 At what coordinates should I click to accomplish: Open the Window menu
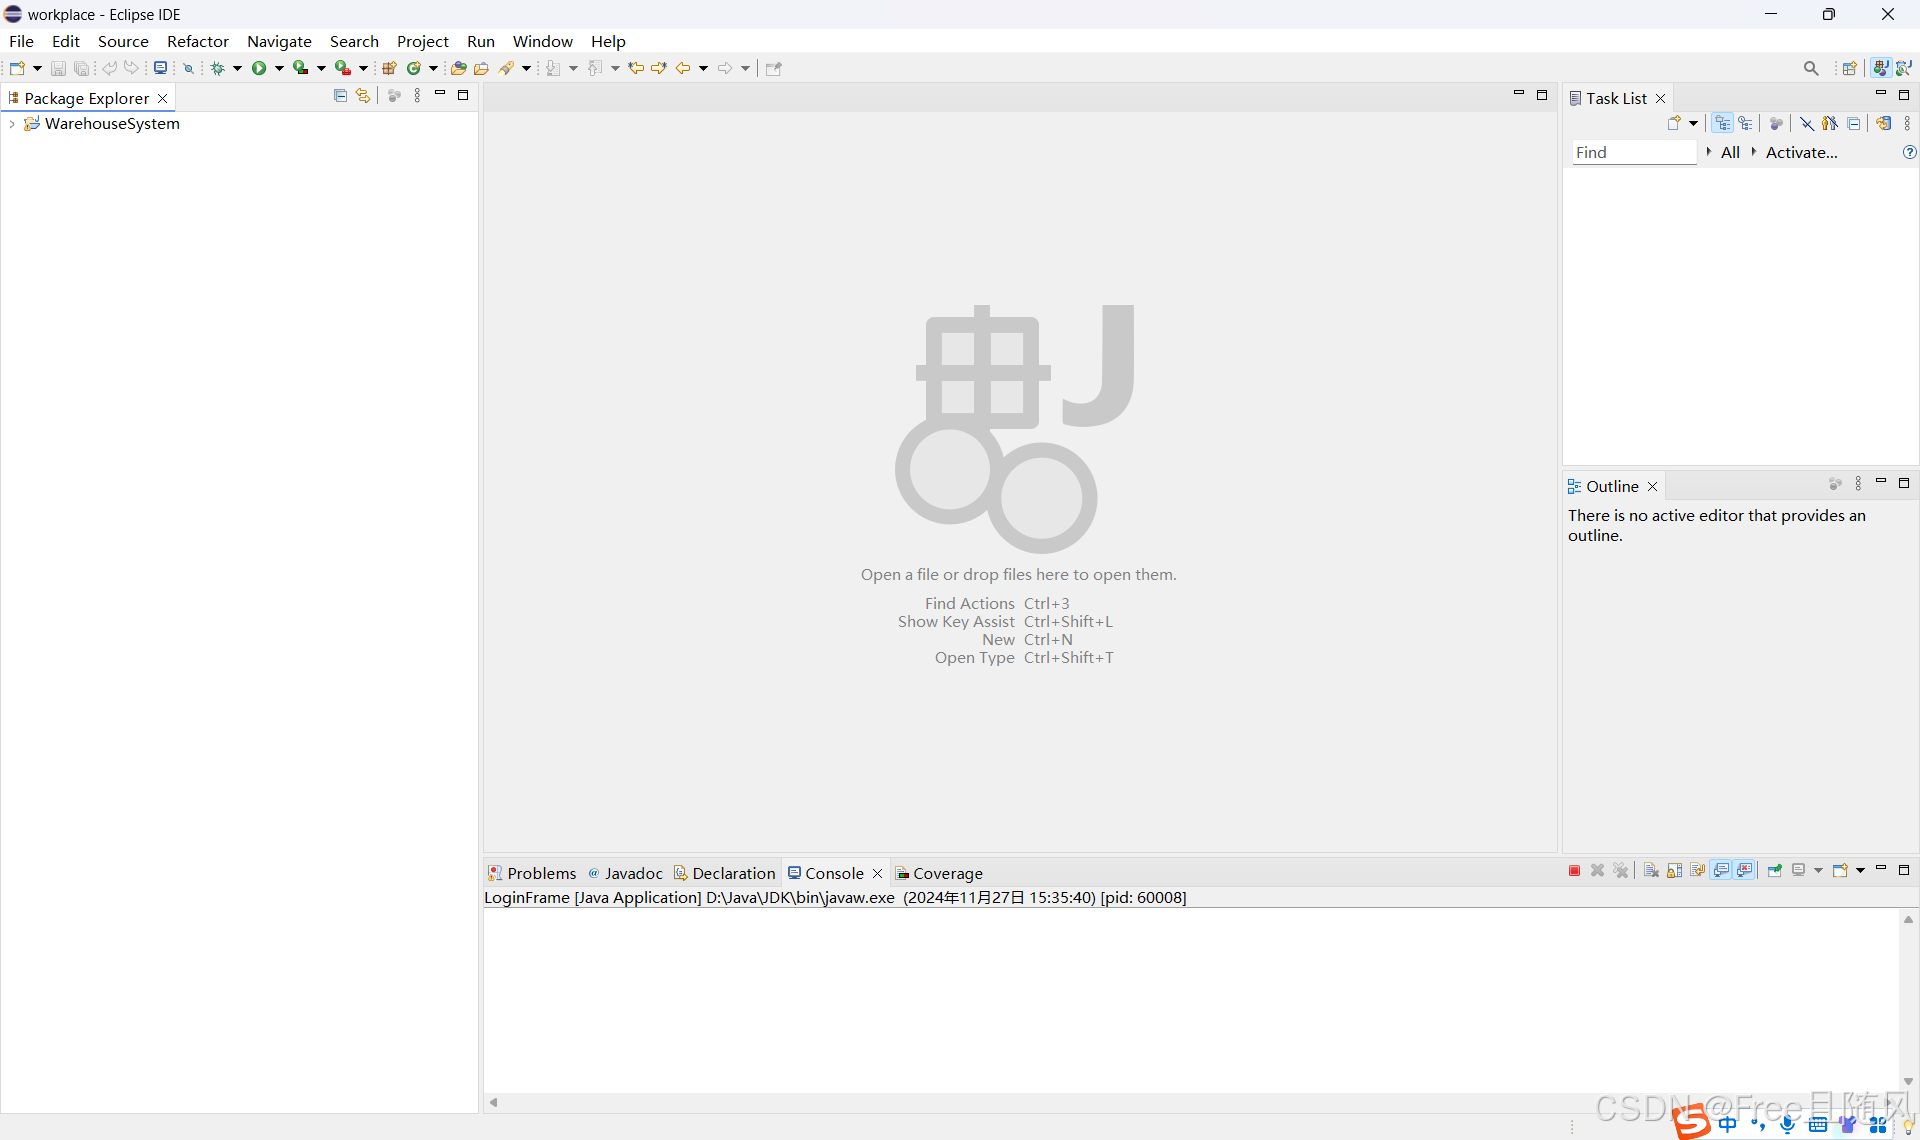543,41
